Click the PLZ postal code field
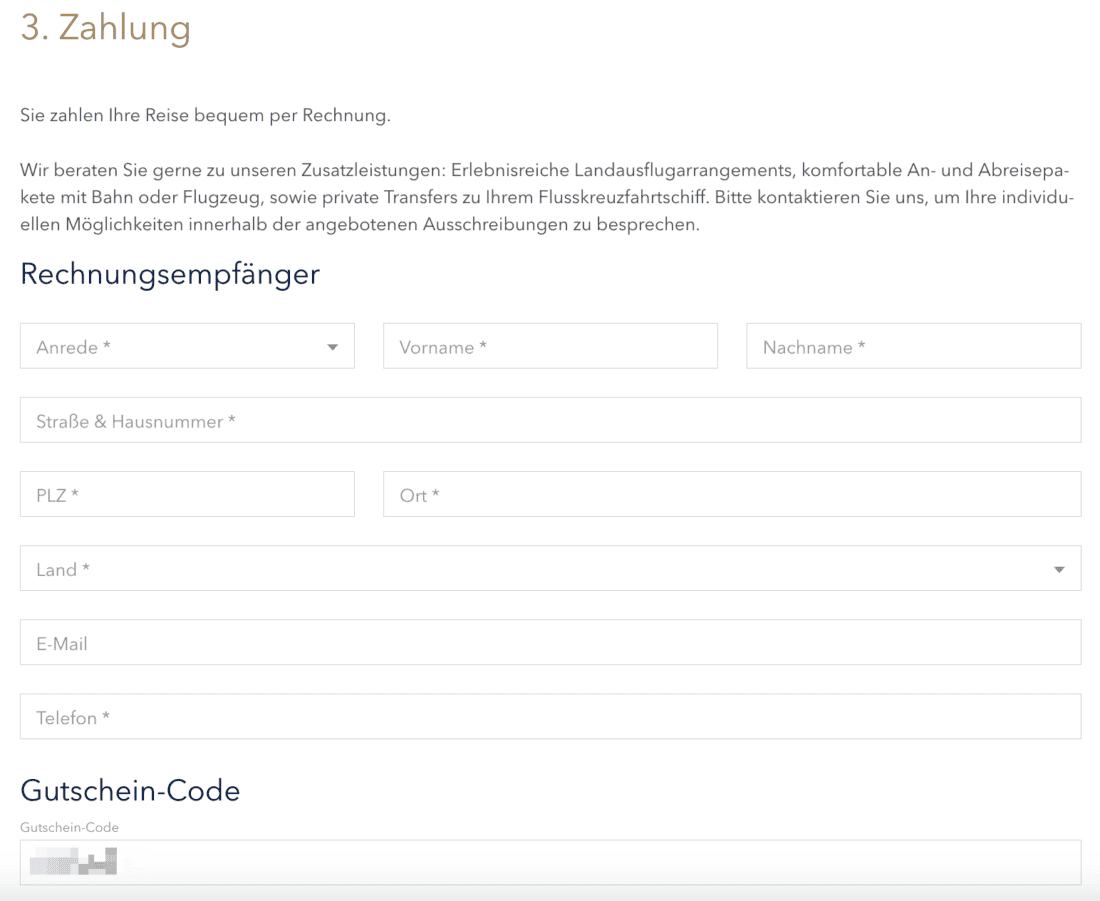Image resolution: width=1100 pixels, height=901 pixels. pyautogui.click(x=187, y=494)
